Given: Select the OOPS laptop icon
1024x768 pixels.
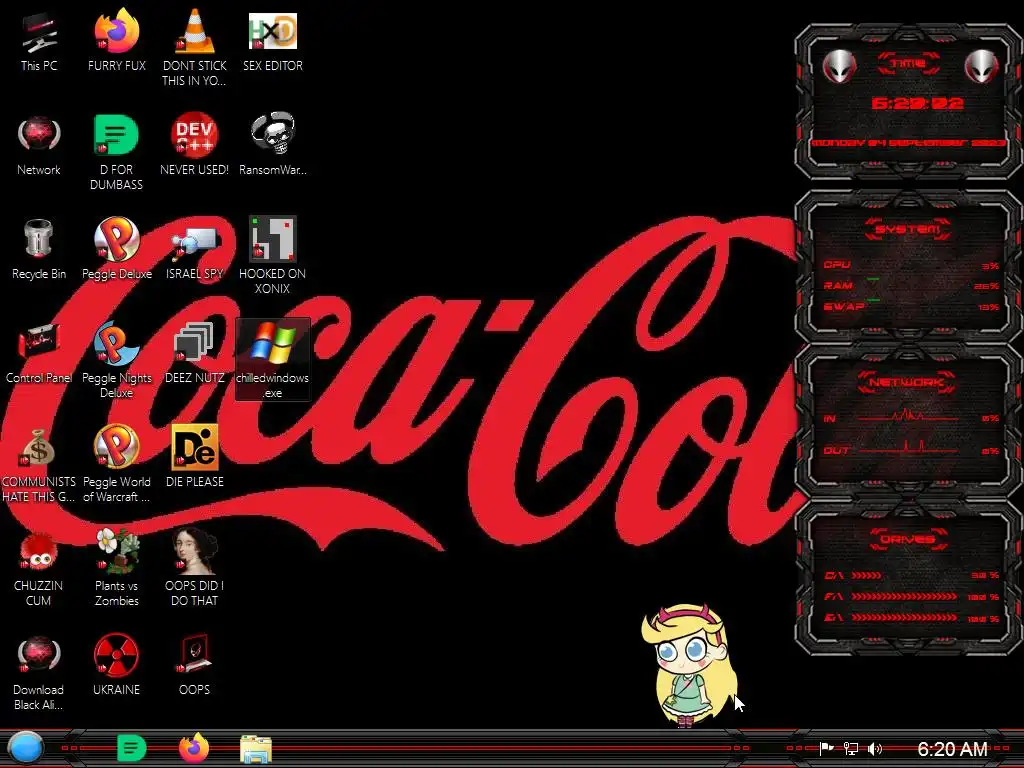Looking at the screenshot, I should 195,665.
